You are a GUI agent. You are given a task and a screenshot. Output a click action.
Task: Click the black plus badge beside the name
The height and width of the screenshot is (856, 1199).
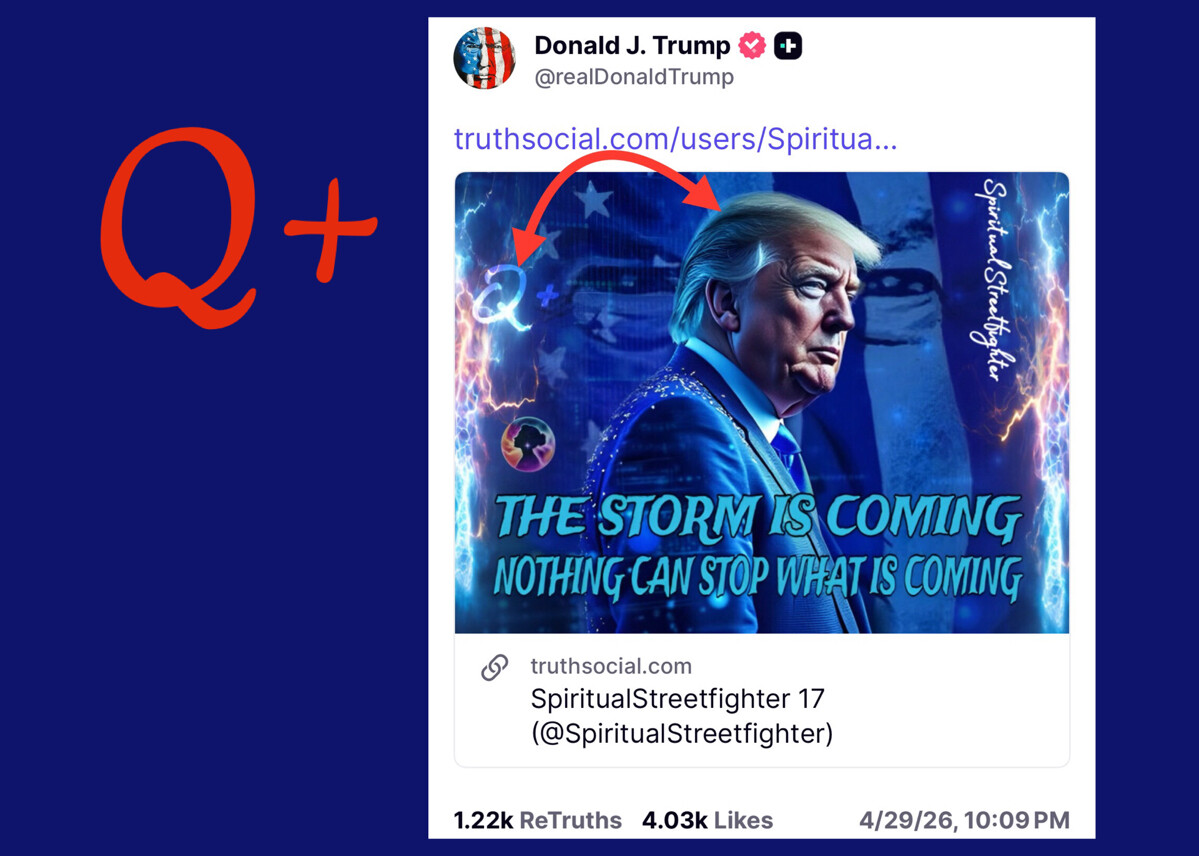788,46
